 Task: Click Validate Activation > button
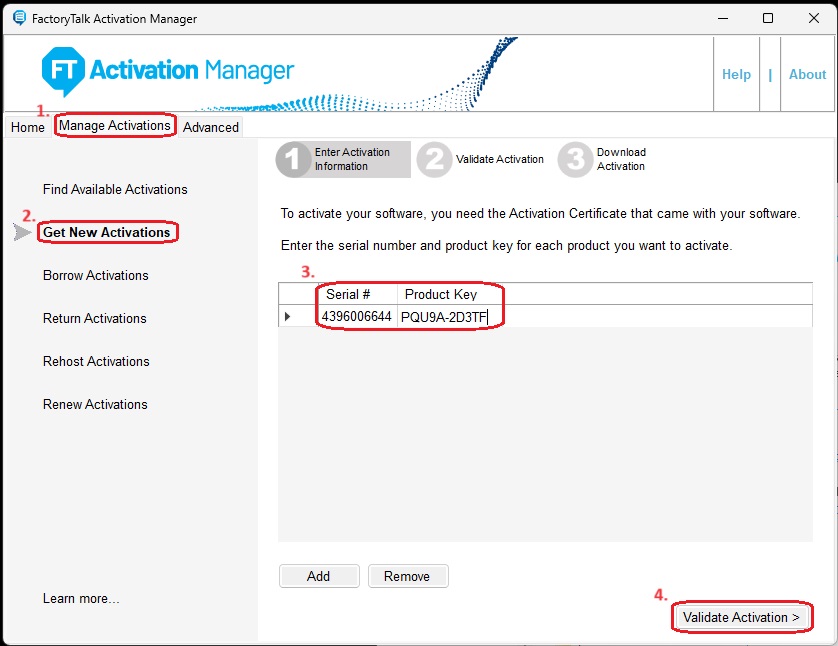[x=741, y=617]
